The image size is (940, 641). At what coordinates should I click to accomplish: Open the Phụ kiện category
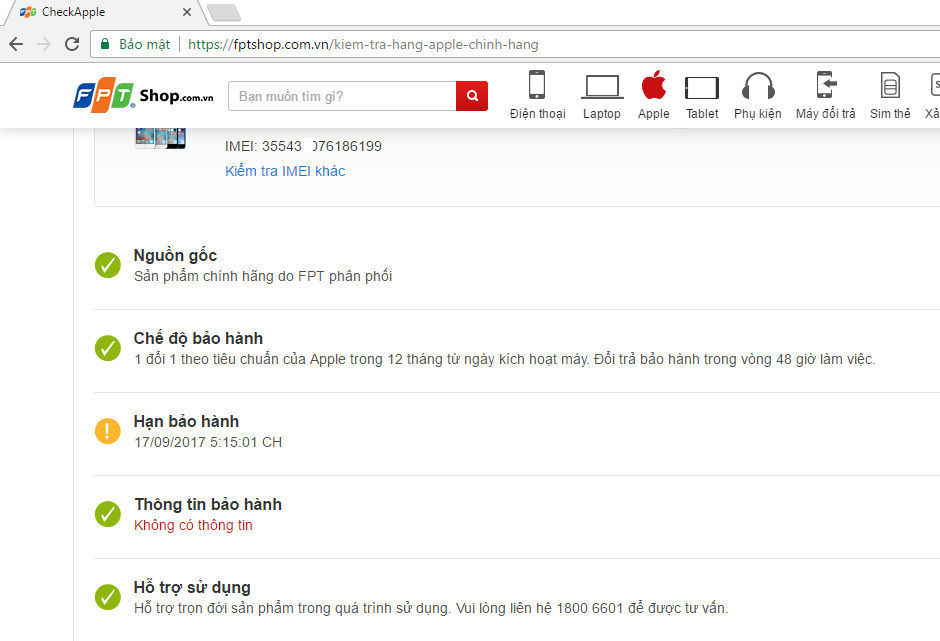pos(758,96)
